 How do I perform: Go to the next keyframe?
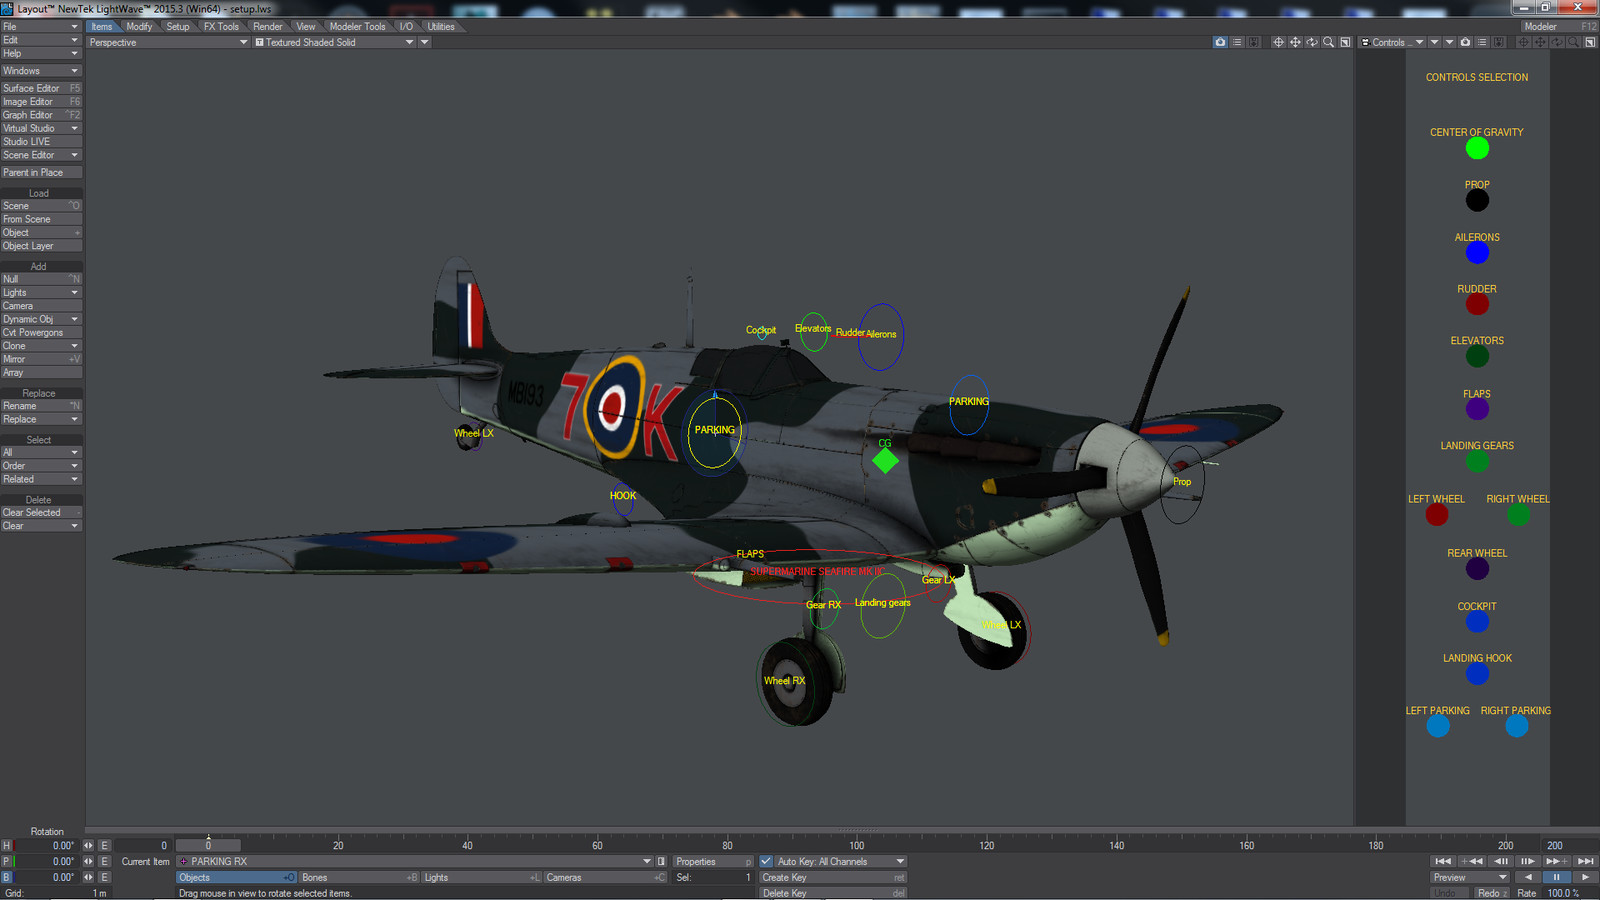[1557, 861]
